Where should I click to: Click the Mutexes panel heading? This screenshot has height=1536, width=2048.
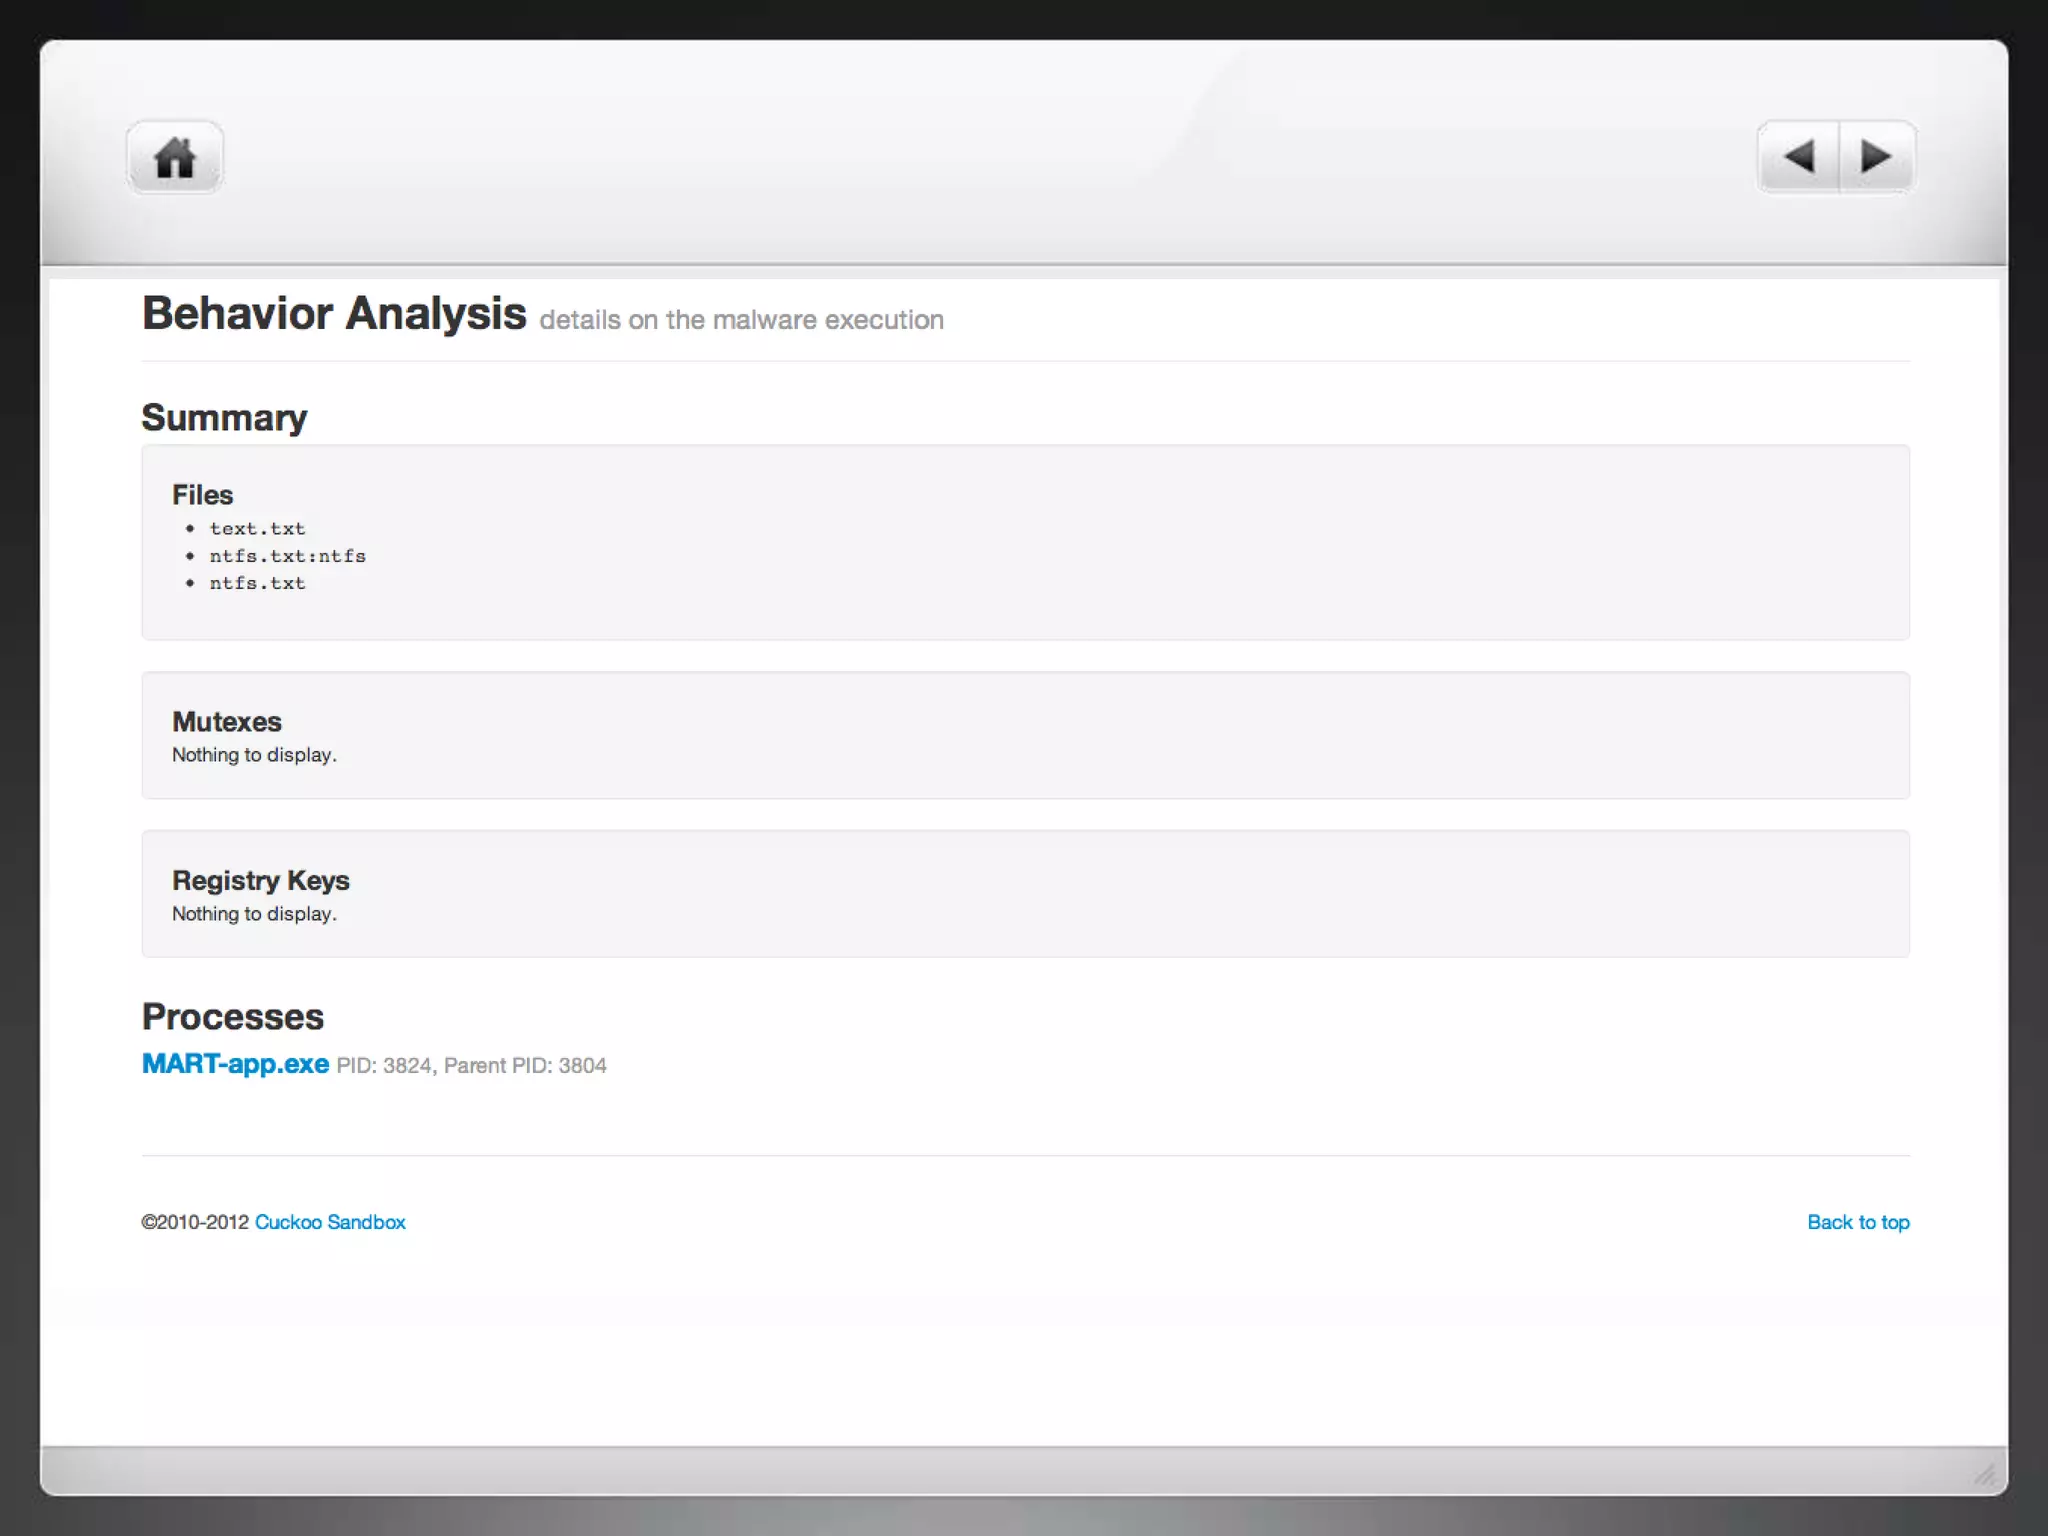[x=227, y=721]
